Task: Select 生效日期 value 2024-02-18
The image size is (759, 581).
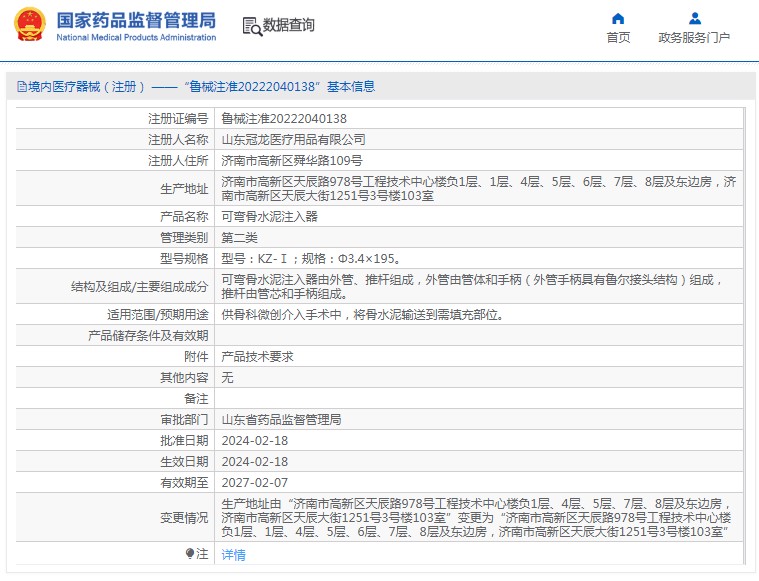Action: [x=255, y=461]
